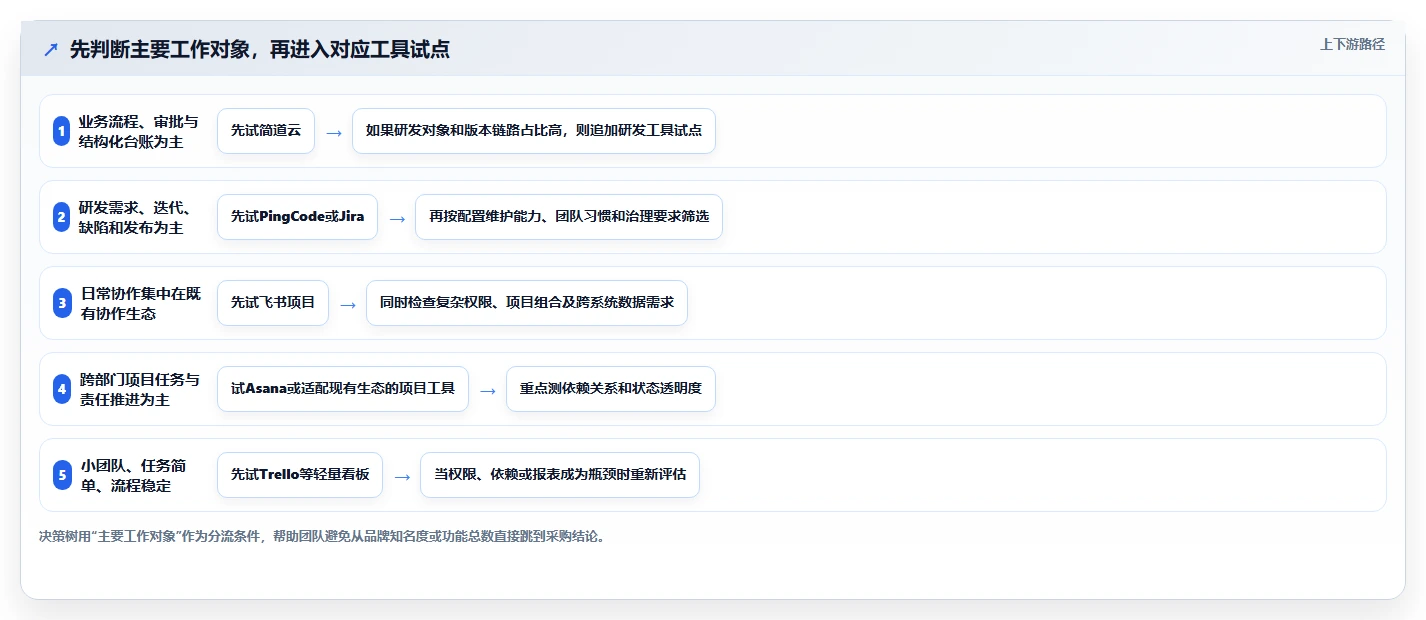This screenshot has height=620, width=1426.
Task: Select step number 3 badge
Action: (61, 303)
